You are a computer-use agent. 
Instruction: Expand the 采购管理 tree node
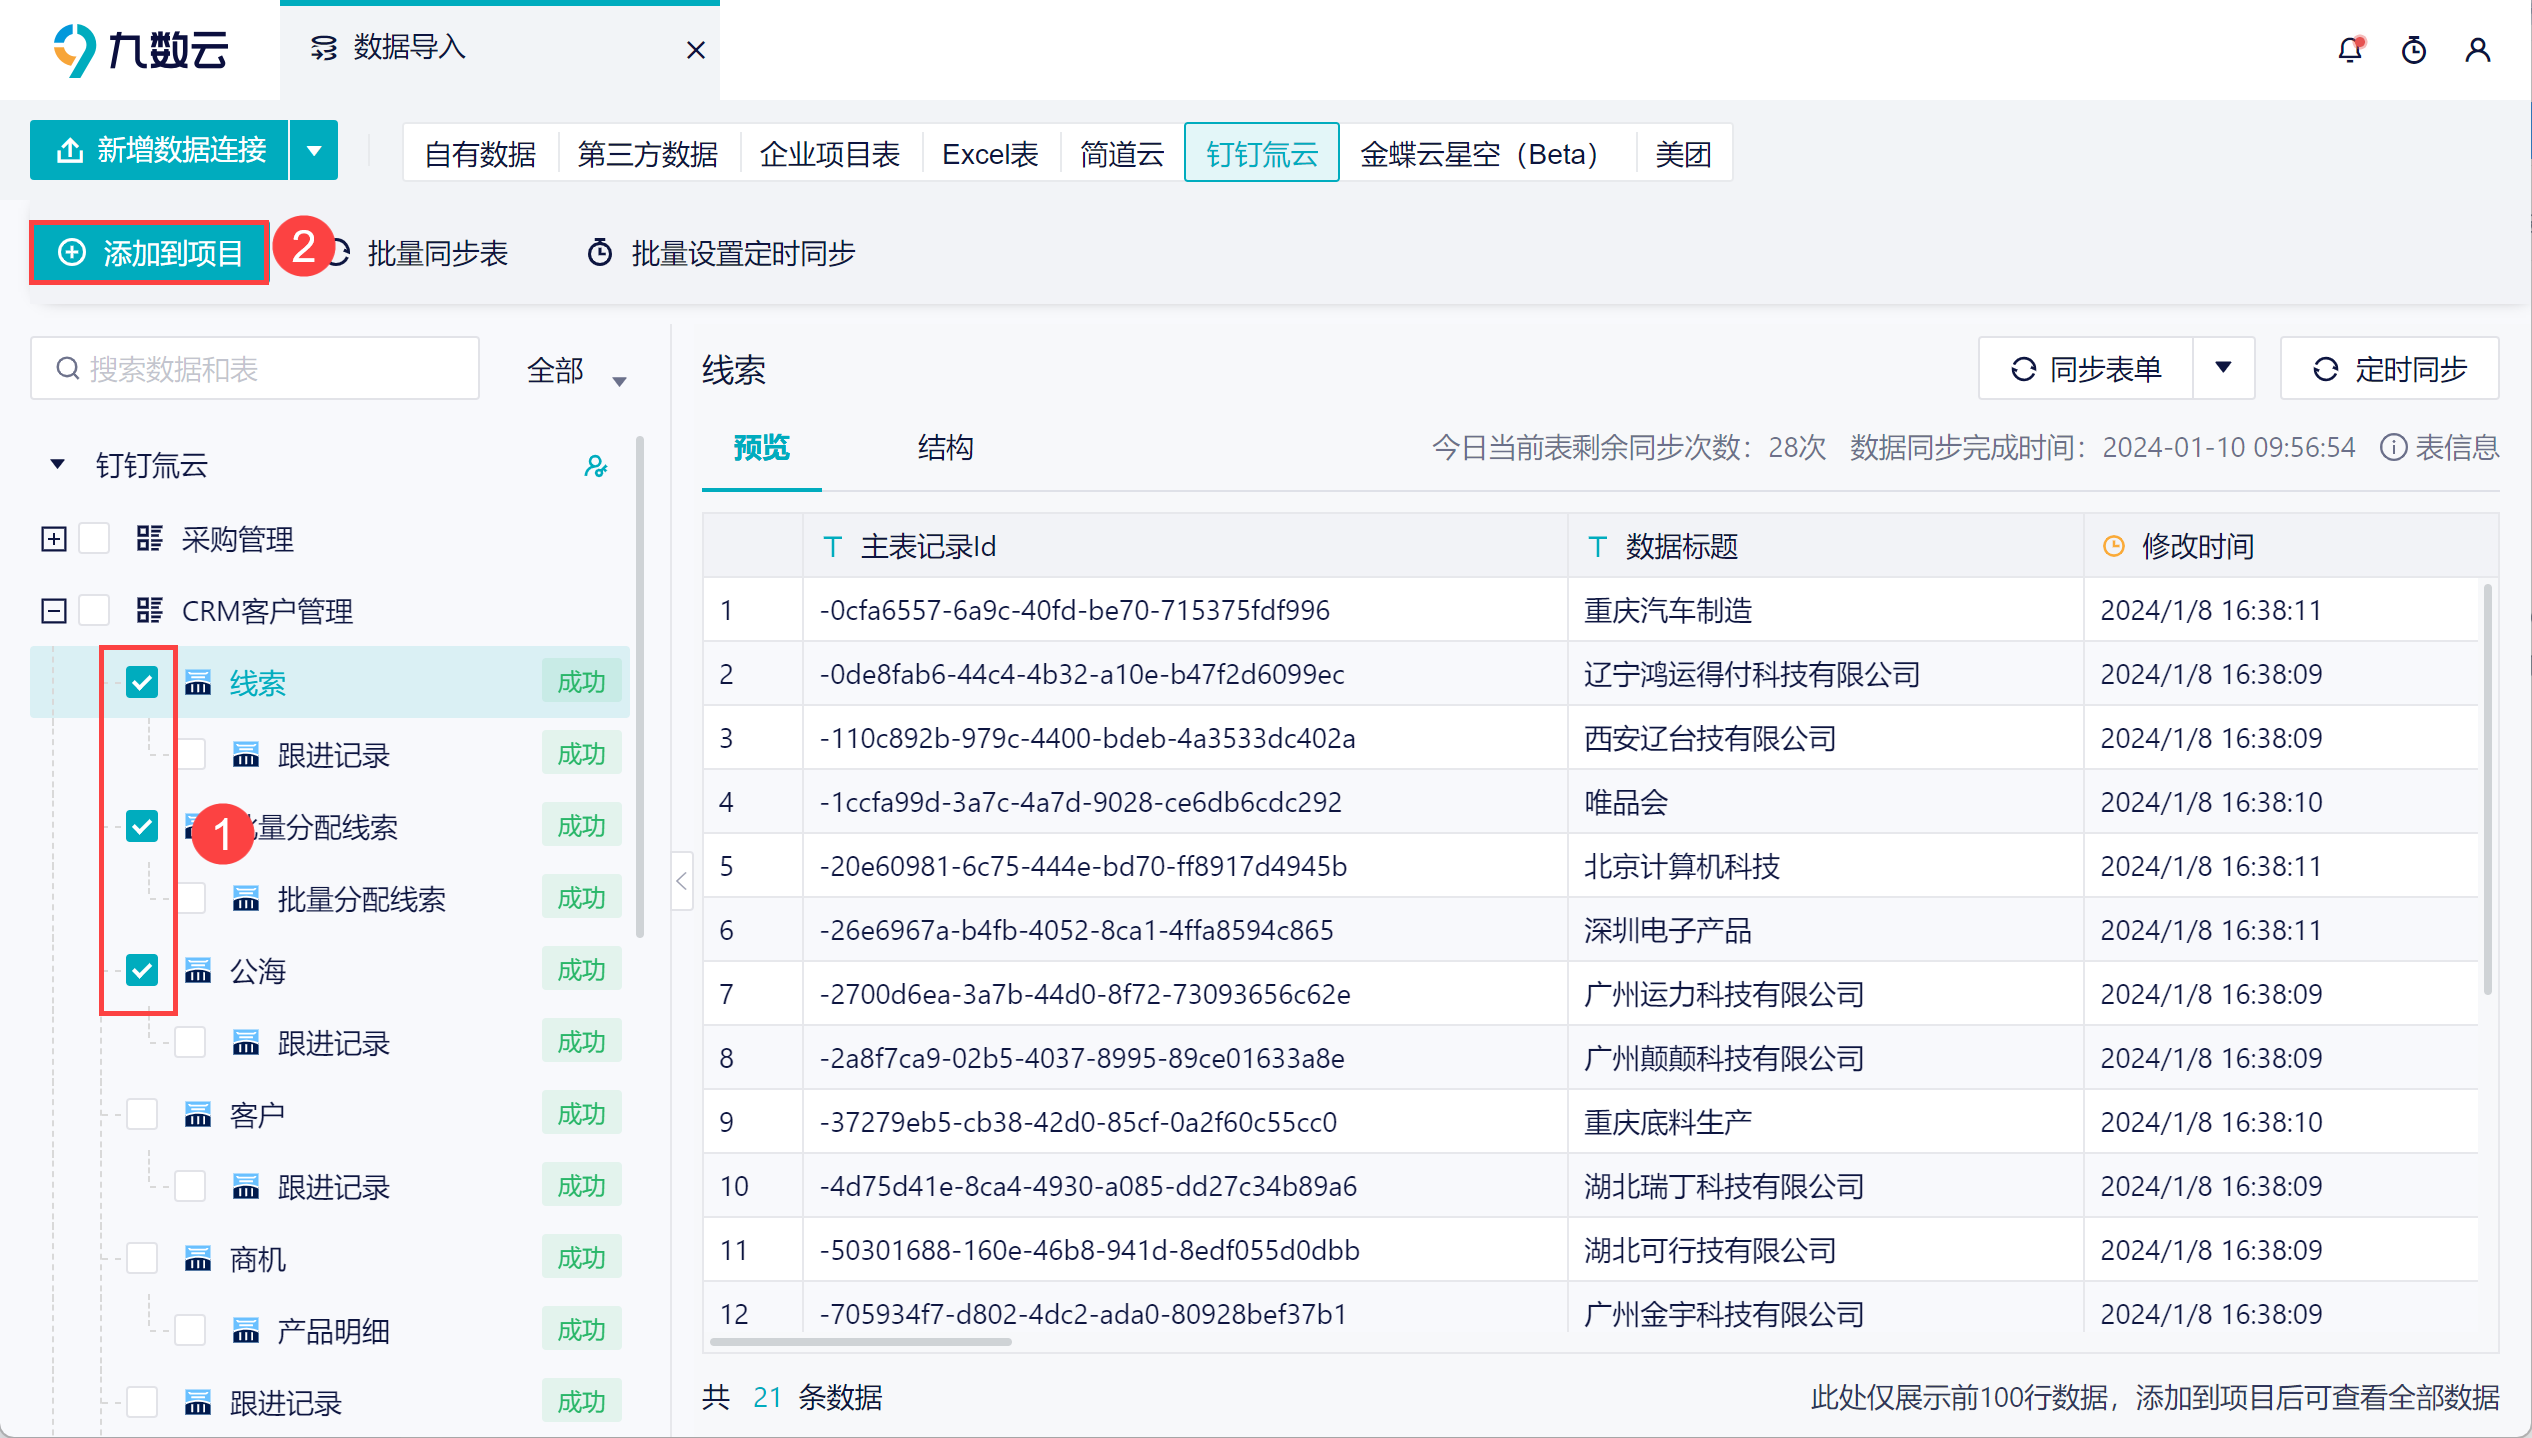point(54,539)
